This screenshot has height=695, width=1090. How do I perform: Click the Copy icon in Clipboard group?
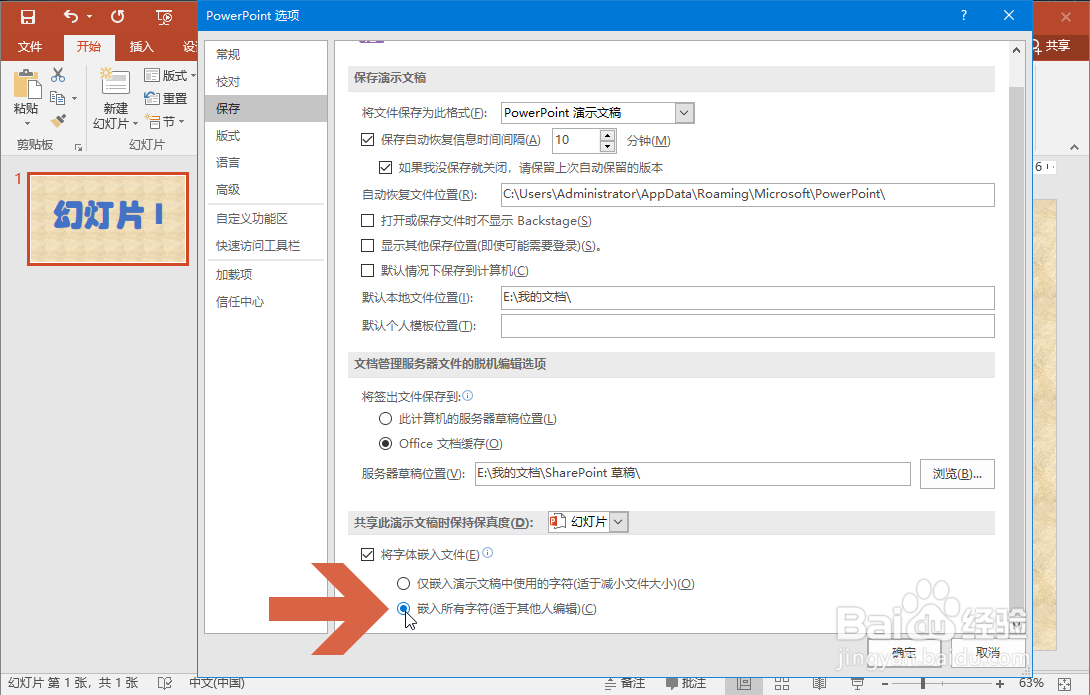(58, 96)
